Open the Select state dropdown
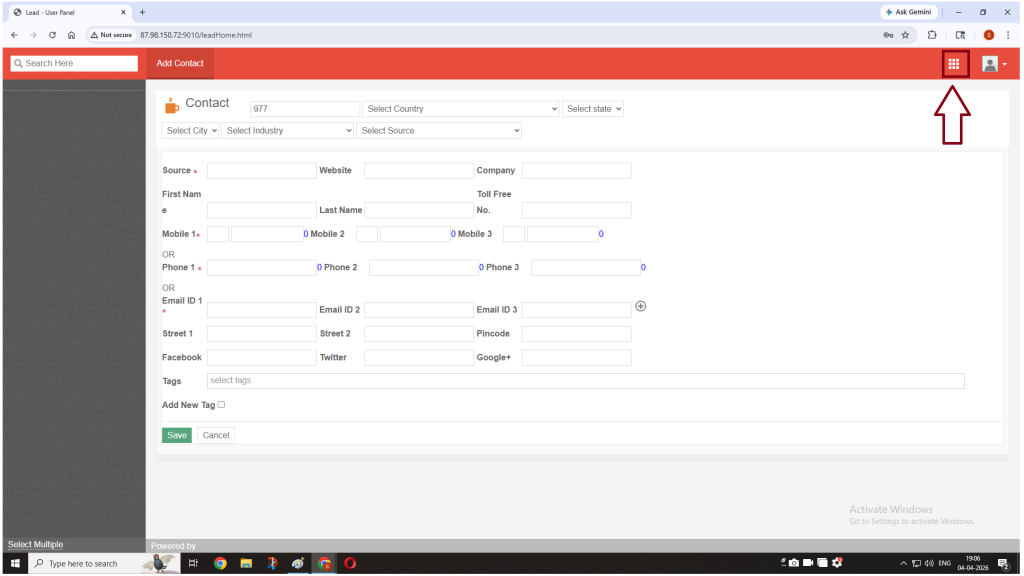The image size is (1024, 576). click(x=593, y=109)
